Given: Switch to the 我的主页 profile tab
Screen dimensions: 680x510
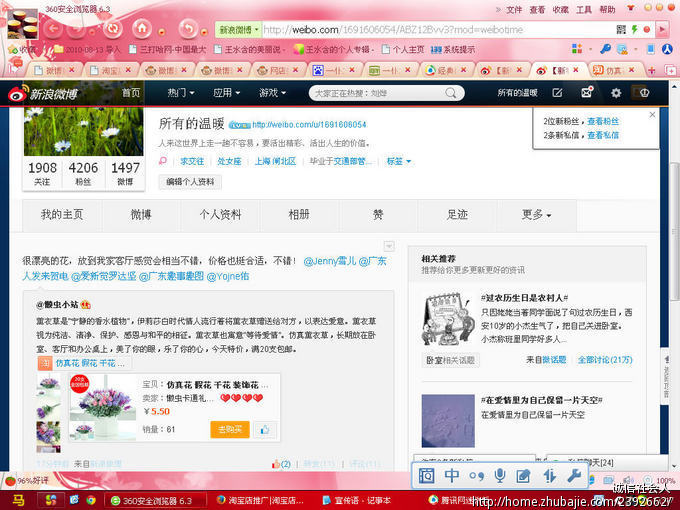Looking at the screenshot, I should point(62,215).
